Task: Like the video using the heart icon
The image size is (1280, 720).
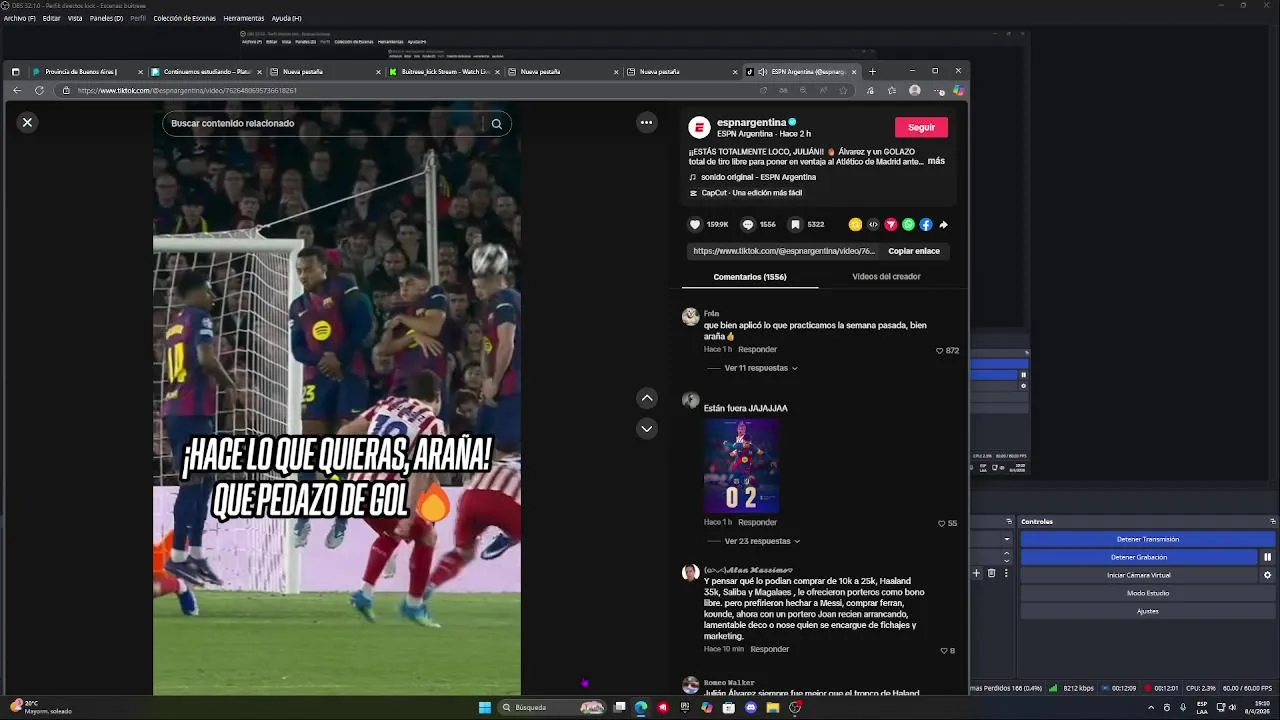Action: click(x=695, y=225)
